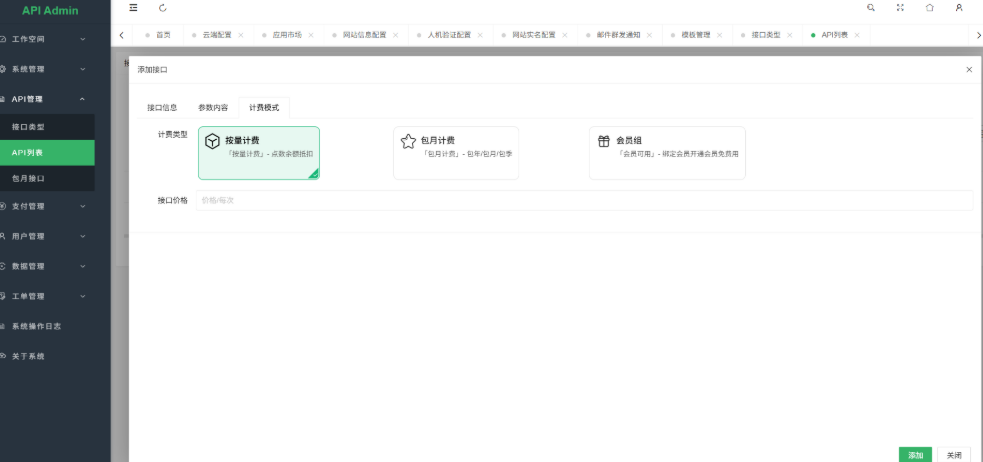The width and height of the screenshot is (983, 462).
Task: Click the theme shirt icon in header
Action: coord(930,8)
